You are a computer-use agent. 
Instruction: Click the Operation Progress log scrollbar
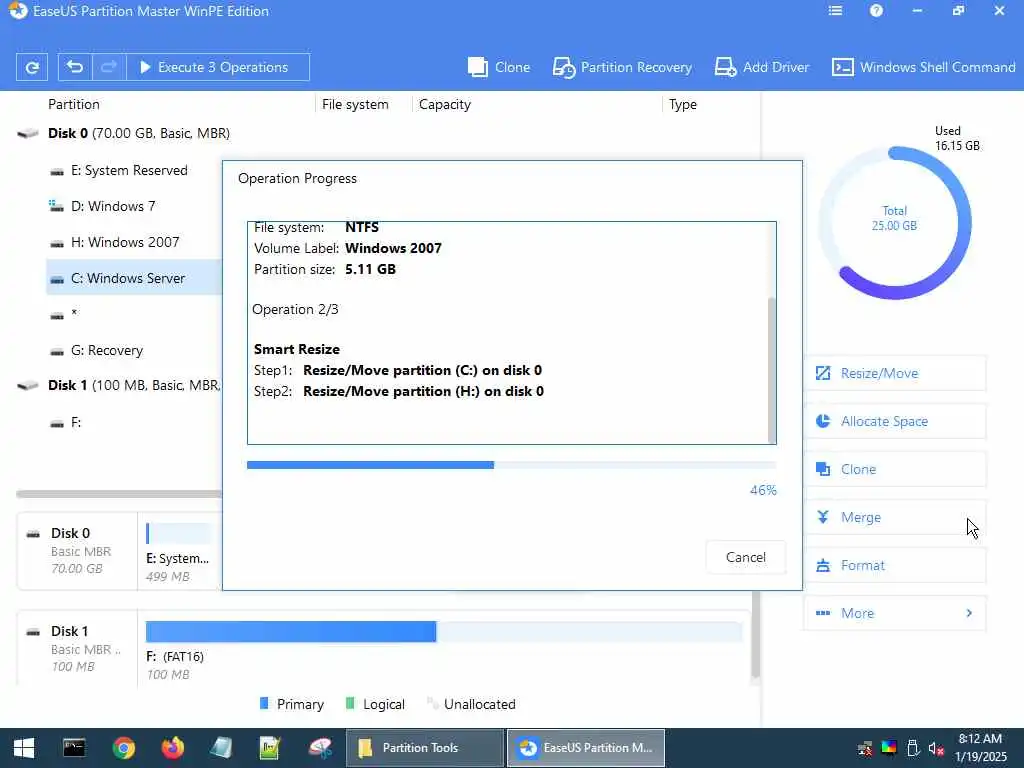tap(771, 370)
